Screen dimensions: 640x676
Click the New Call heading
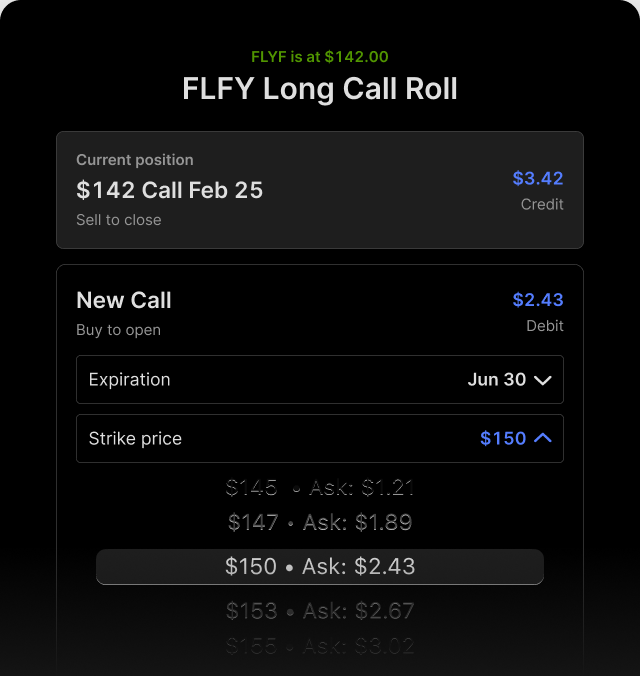click(x=124, y=301)
